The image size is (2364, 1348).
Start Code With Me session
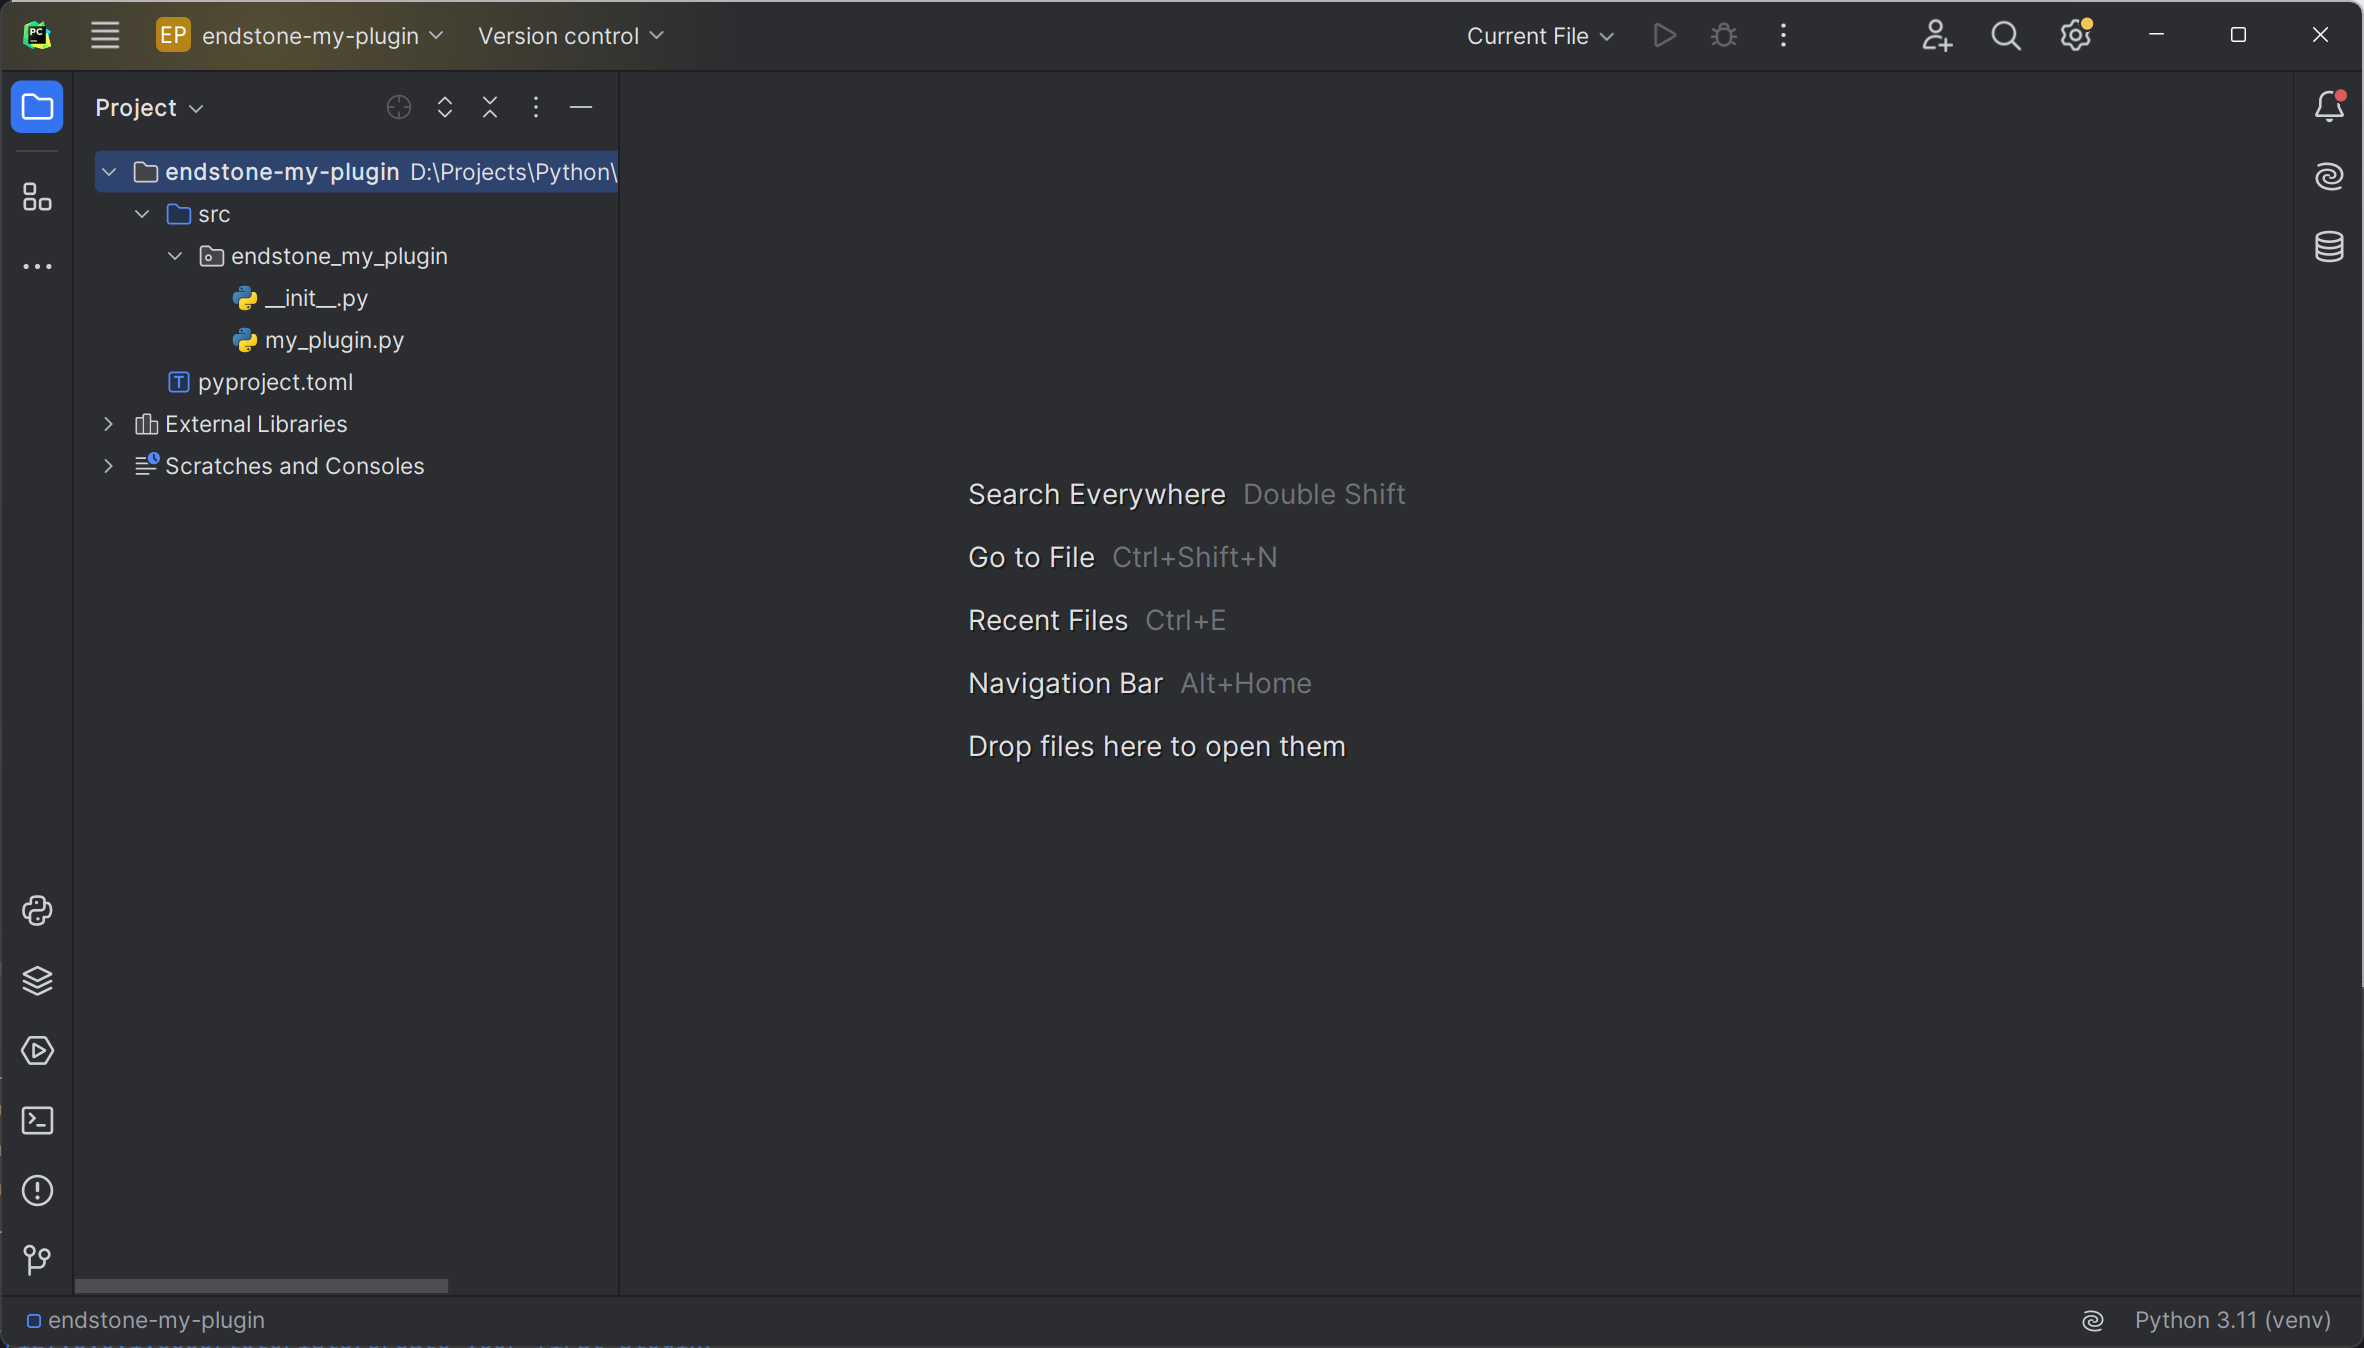point(1937,35)
